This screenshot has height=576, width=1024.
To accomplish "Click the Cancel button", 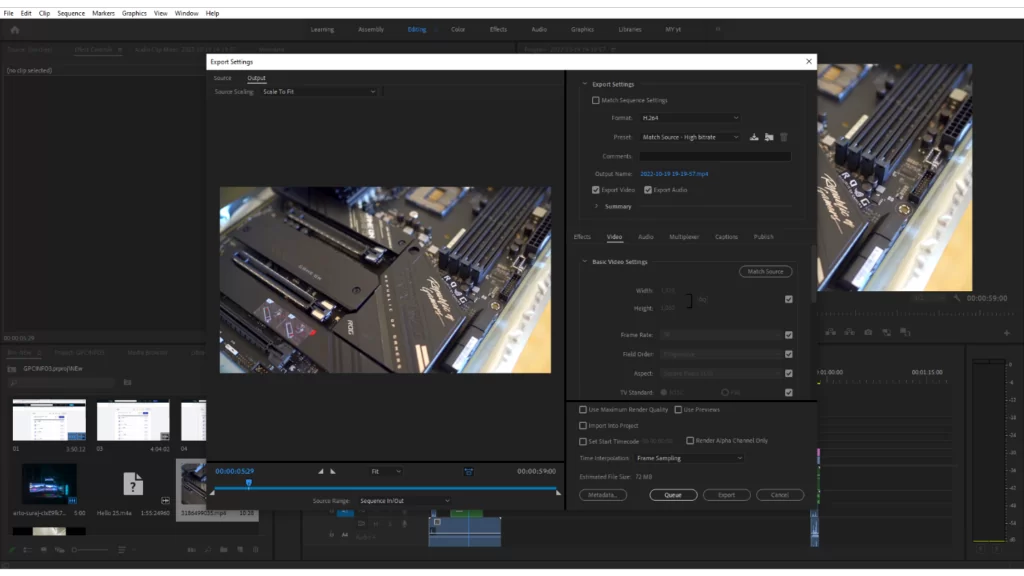I will (780, 495).
